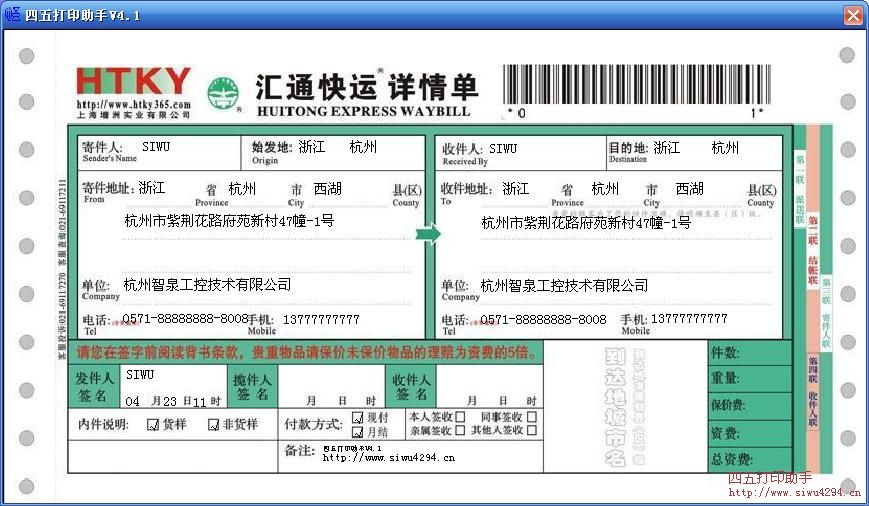The image size is (869, 506).
Task: Click city 杭州 in 收件地址
Action: pyautogui.click(x=605, y=189)
